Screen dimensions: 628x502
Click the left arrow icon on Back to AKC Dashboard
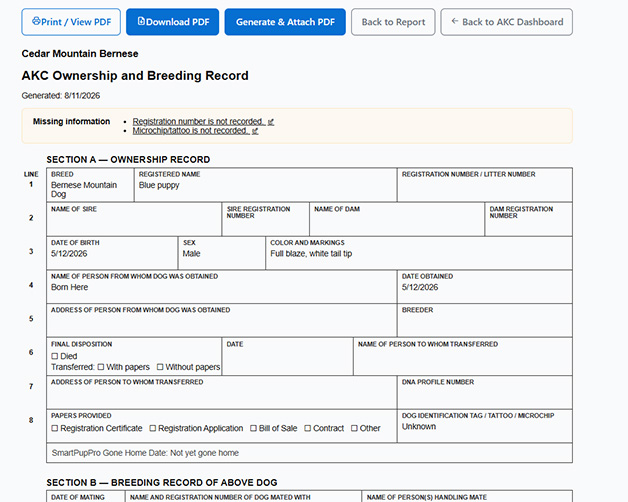[455, 21]
